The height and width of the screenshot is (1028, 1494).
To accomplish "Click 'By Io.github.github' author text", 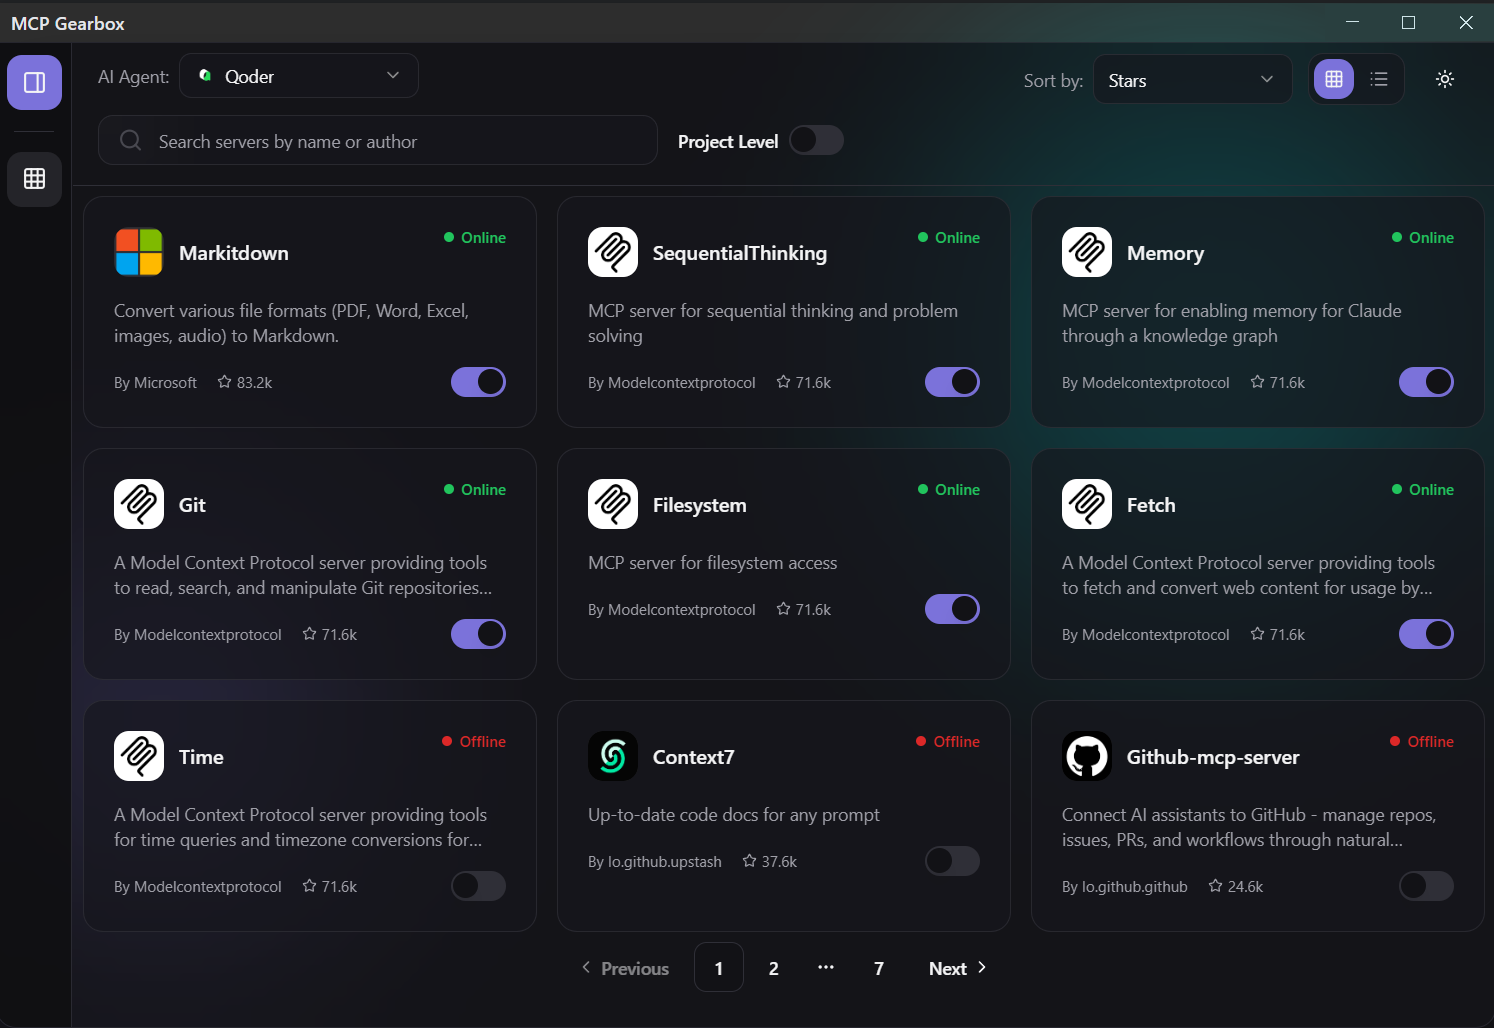I will pyautogui.click(x=1125, y=886).
